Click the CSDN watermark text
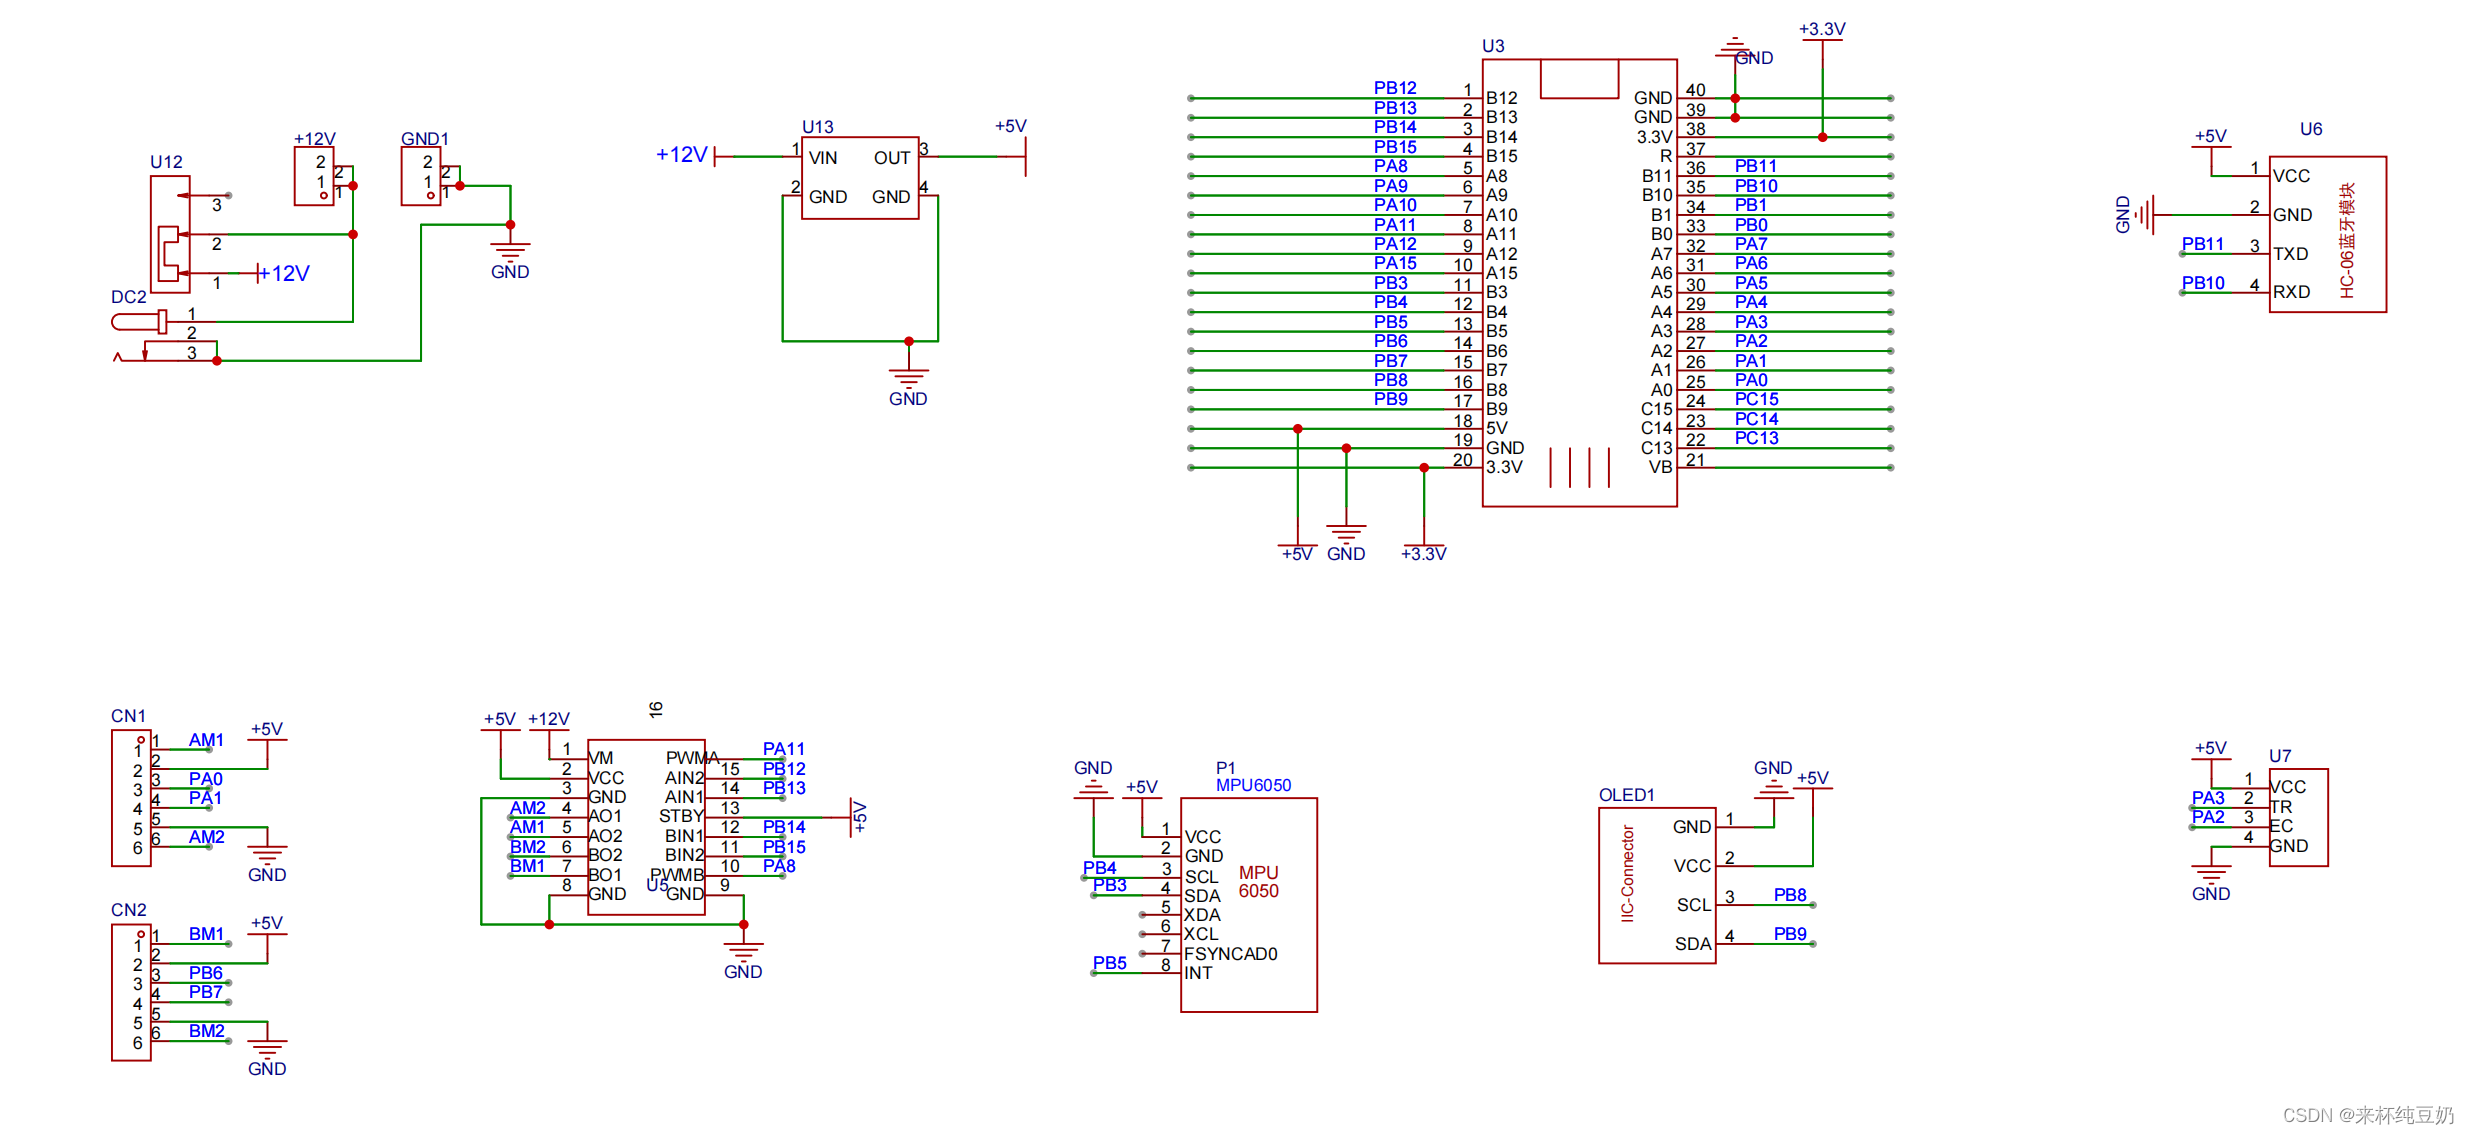Image resolution: width=2469 pixels, height=1135 pixels. pyautogui.click(x=2367, y=1115)
